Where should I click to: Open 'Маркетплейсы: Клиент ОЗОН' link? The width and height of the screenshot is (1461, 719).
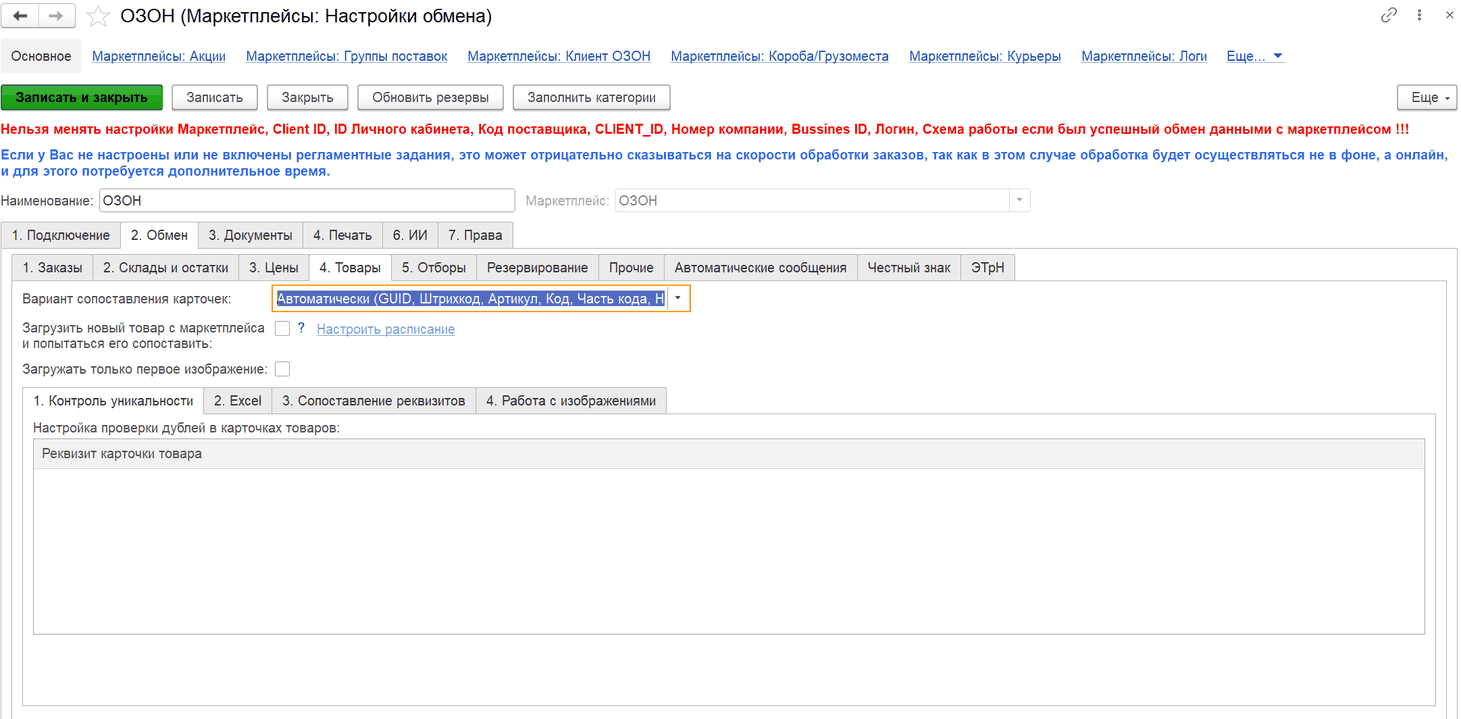(x=559, y=56)
